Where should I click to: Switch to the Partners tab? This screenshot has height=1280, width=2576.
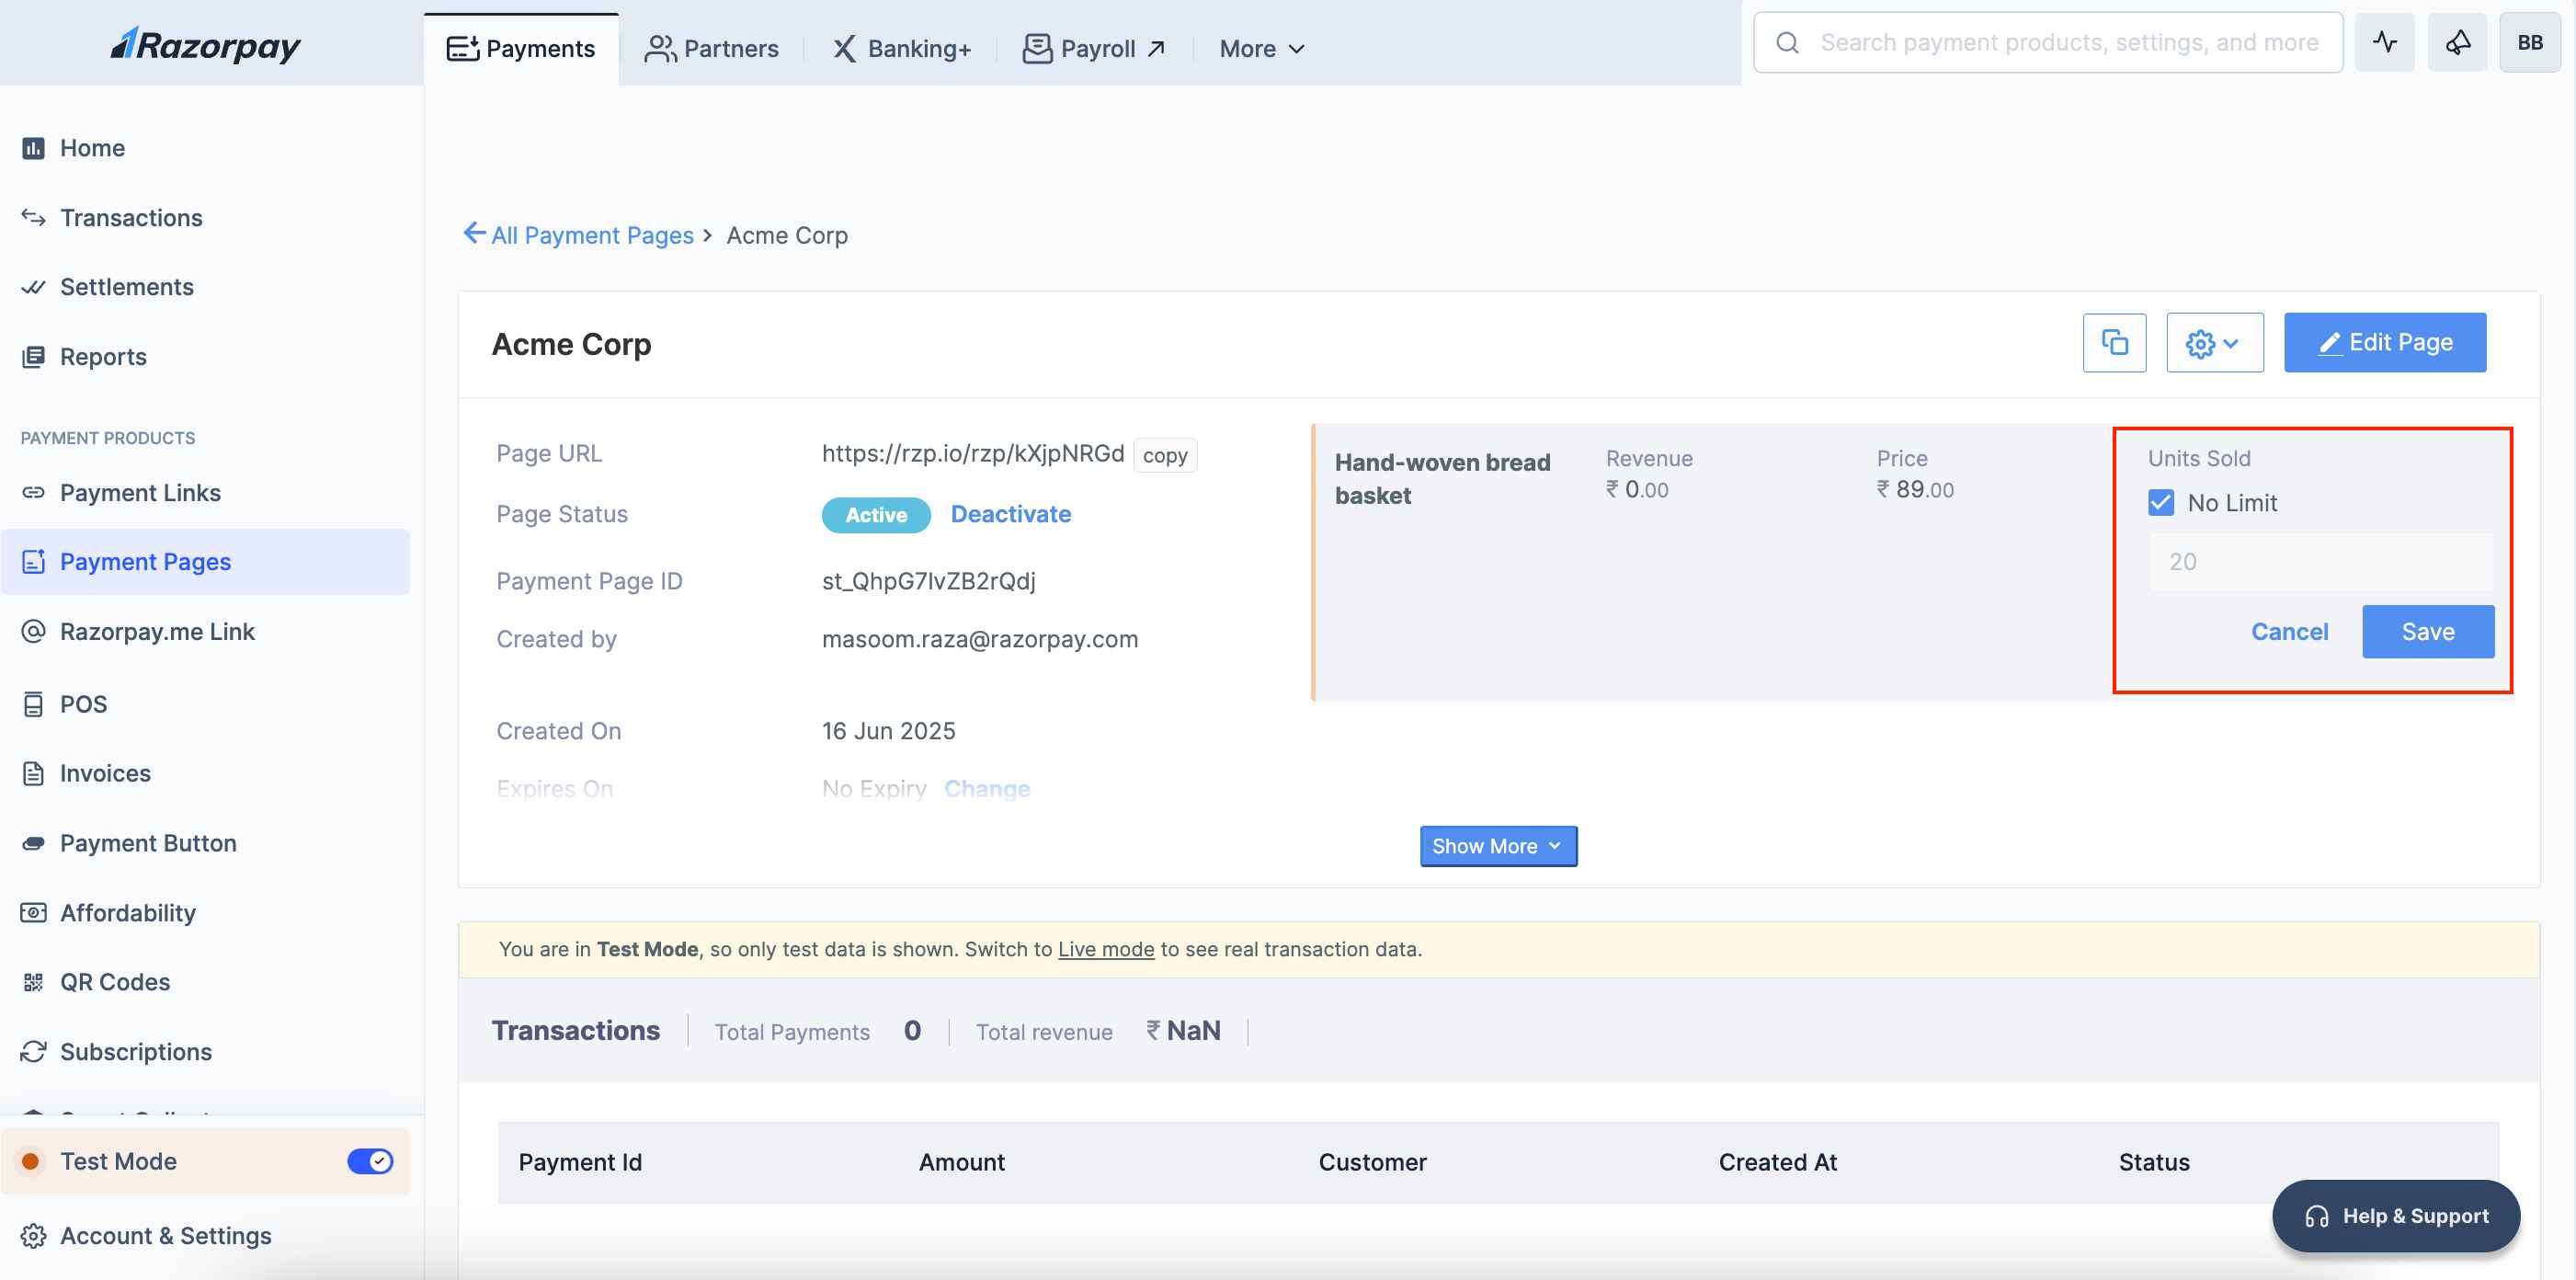pos(712,48)
